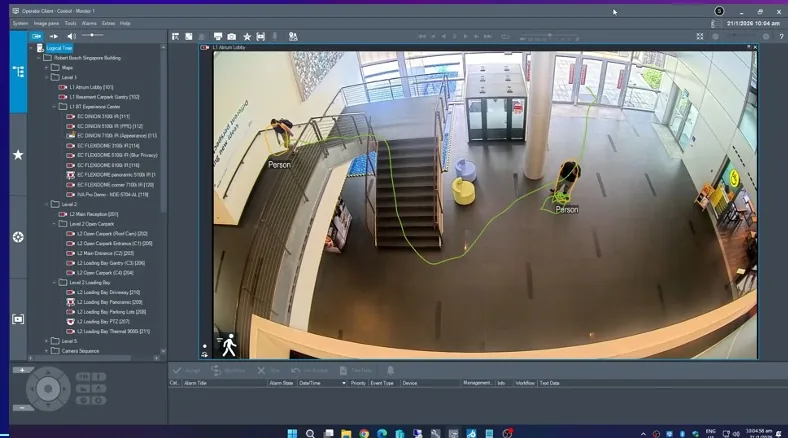
Task: Open the Logical Tree sidebar tab
Action: 18,72
